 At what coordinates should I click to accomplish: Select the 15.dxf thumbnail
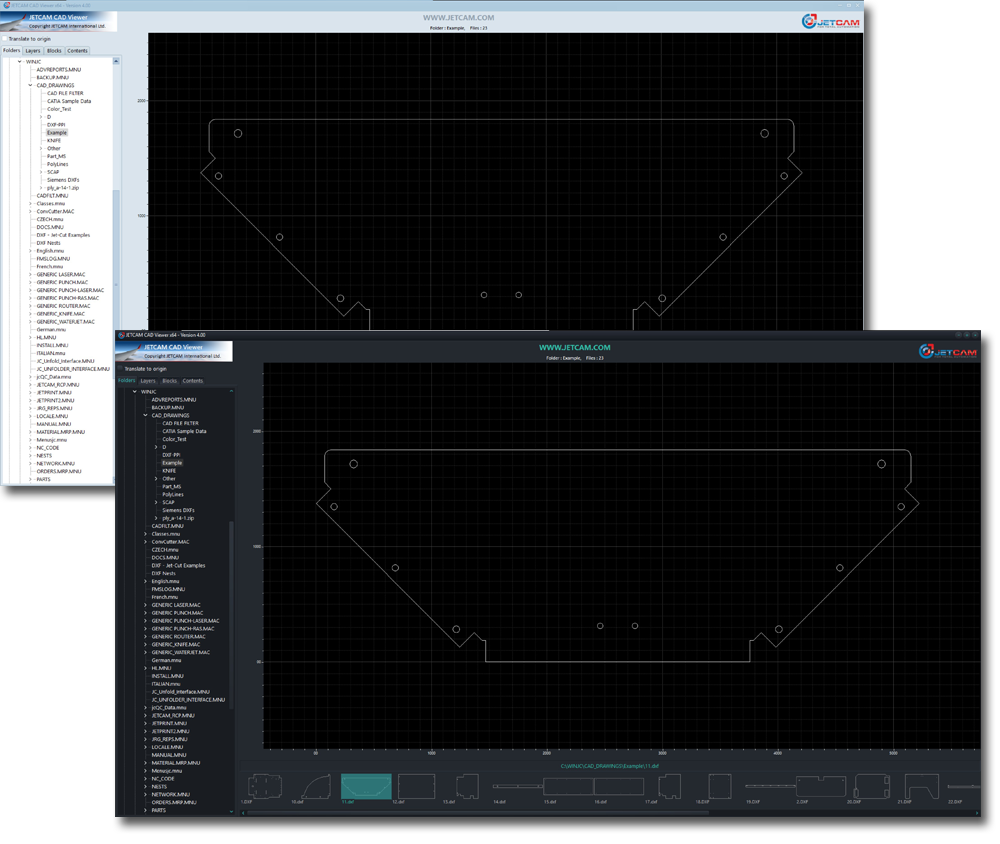coord(568,787)
